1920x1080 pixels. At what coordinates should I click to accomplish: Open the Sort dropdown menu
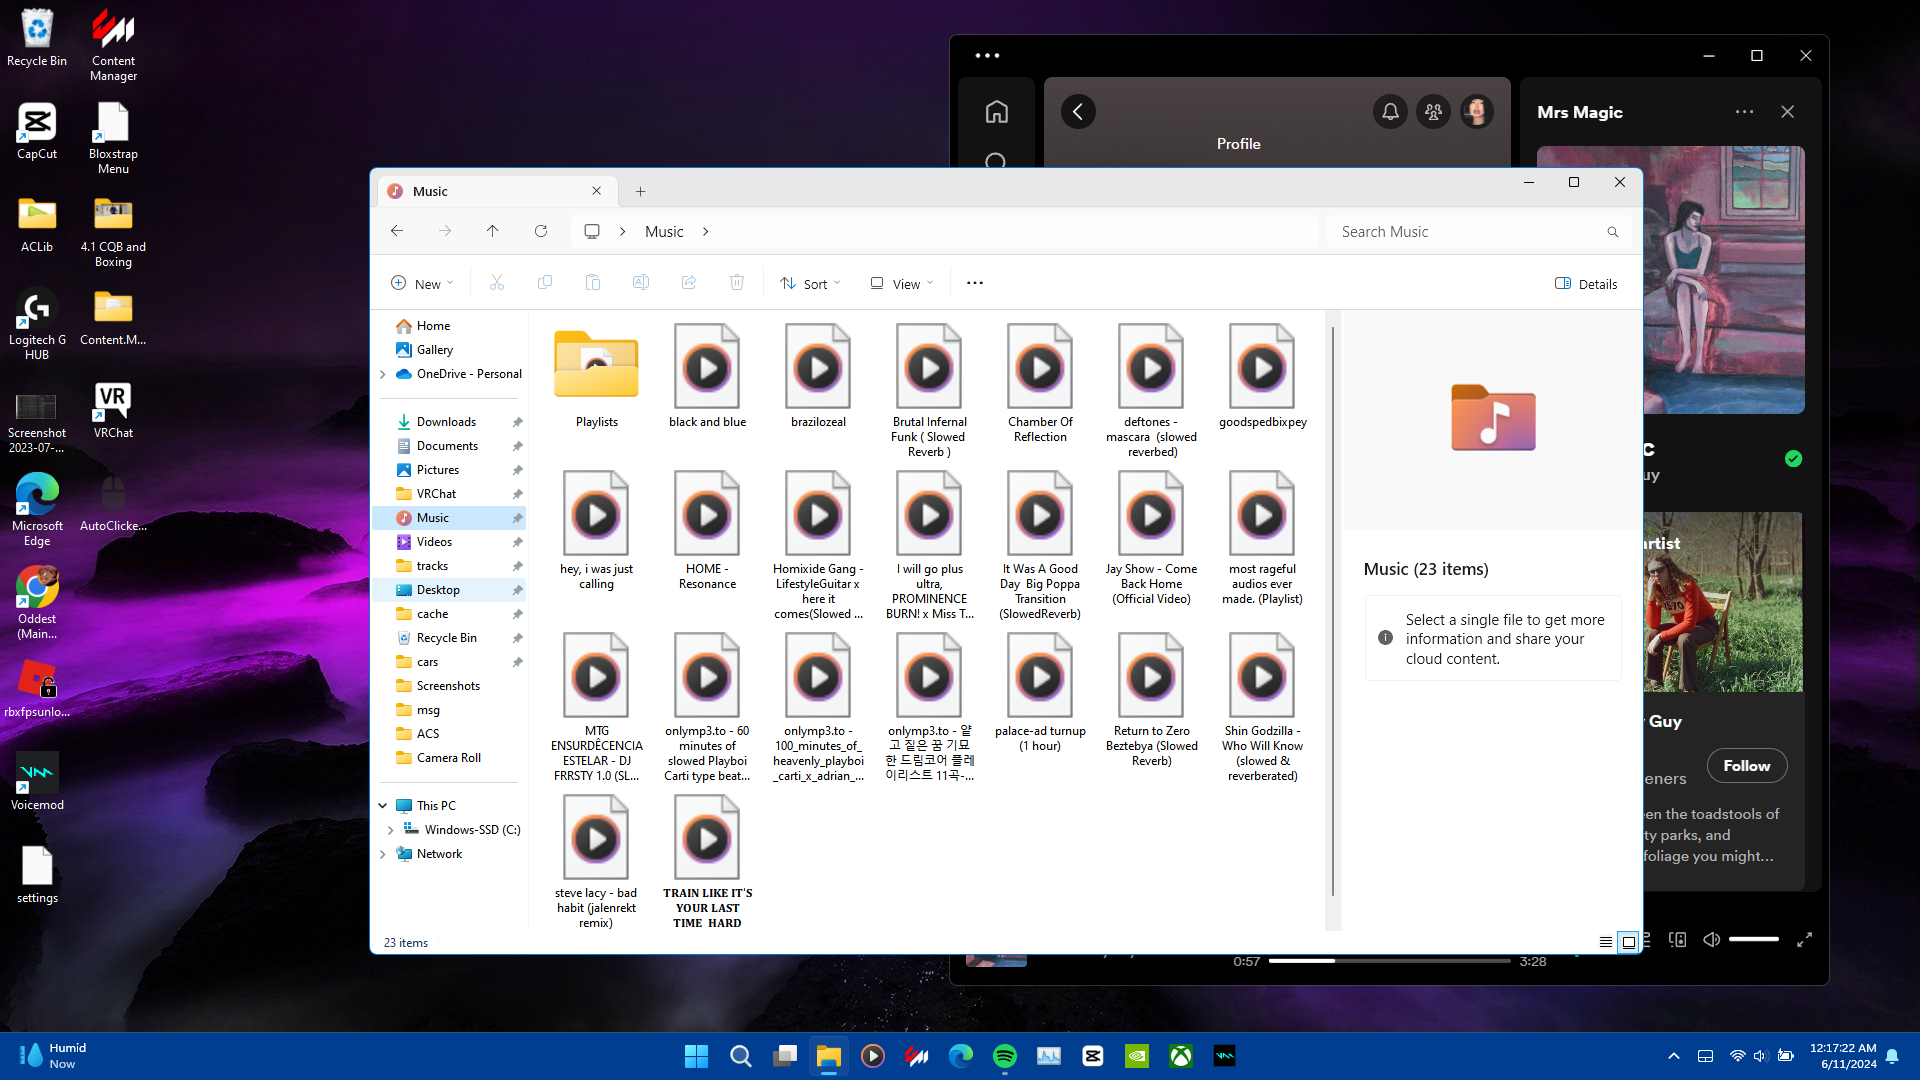click(810, 284)
